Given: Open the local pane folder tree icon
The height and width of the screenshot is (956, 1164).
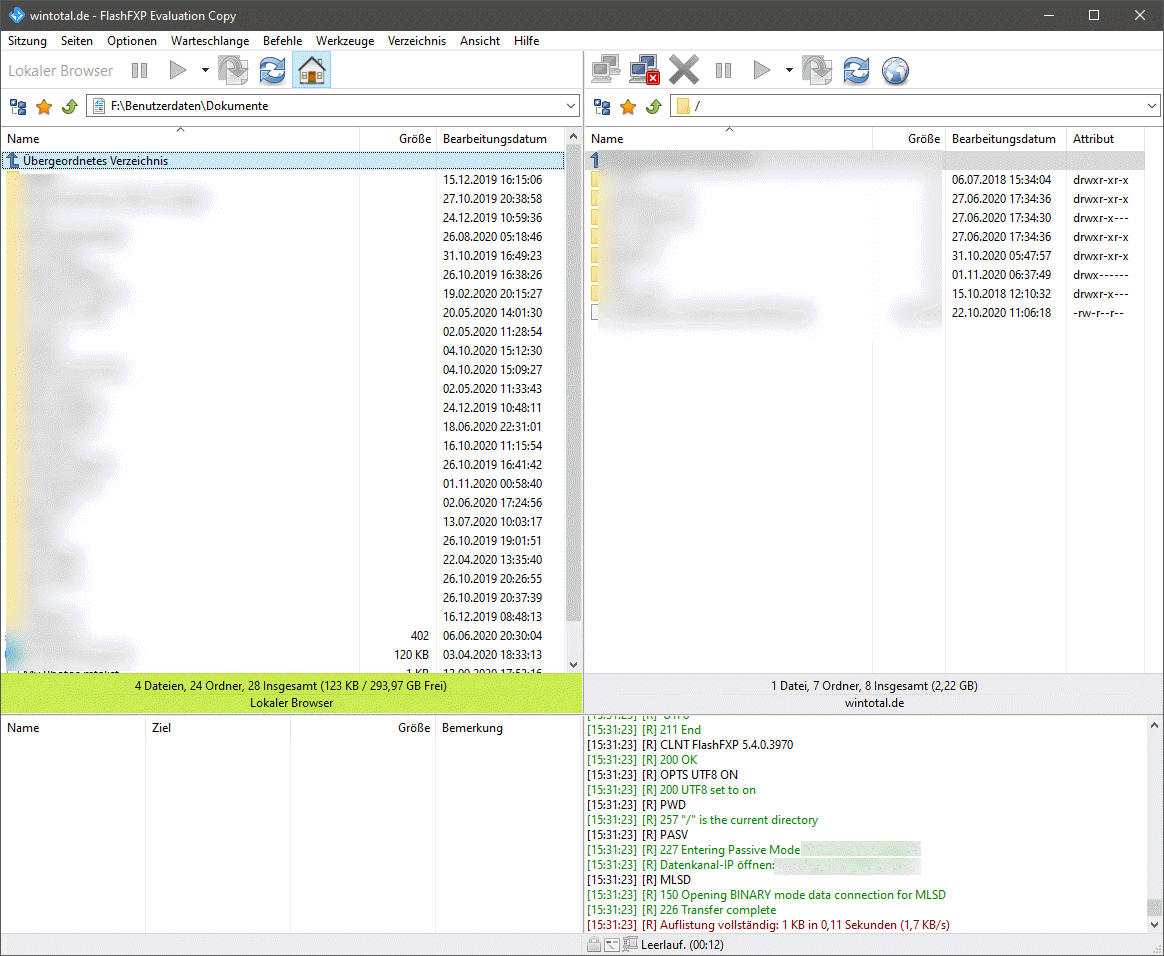Looking at the screenshot, I should pos(18,107).
